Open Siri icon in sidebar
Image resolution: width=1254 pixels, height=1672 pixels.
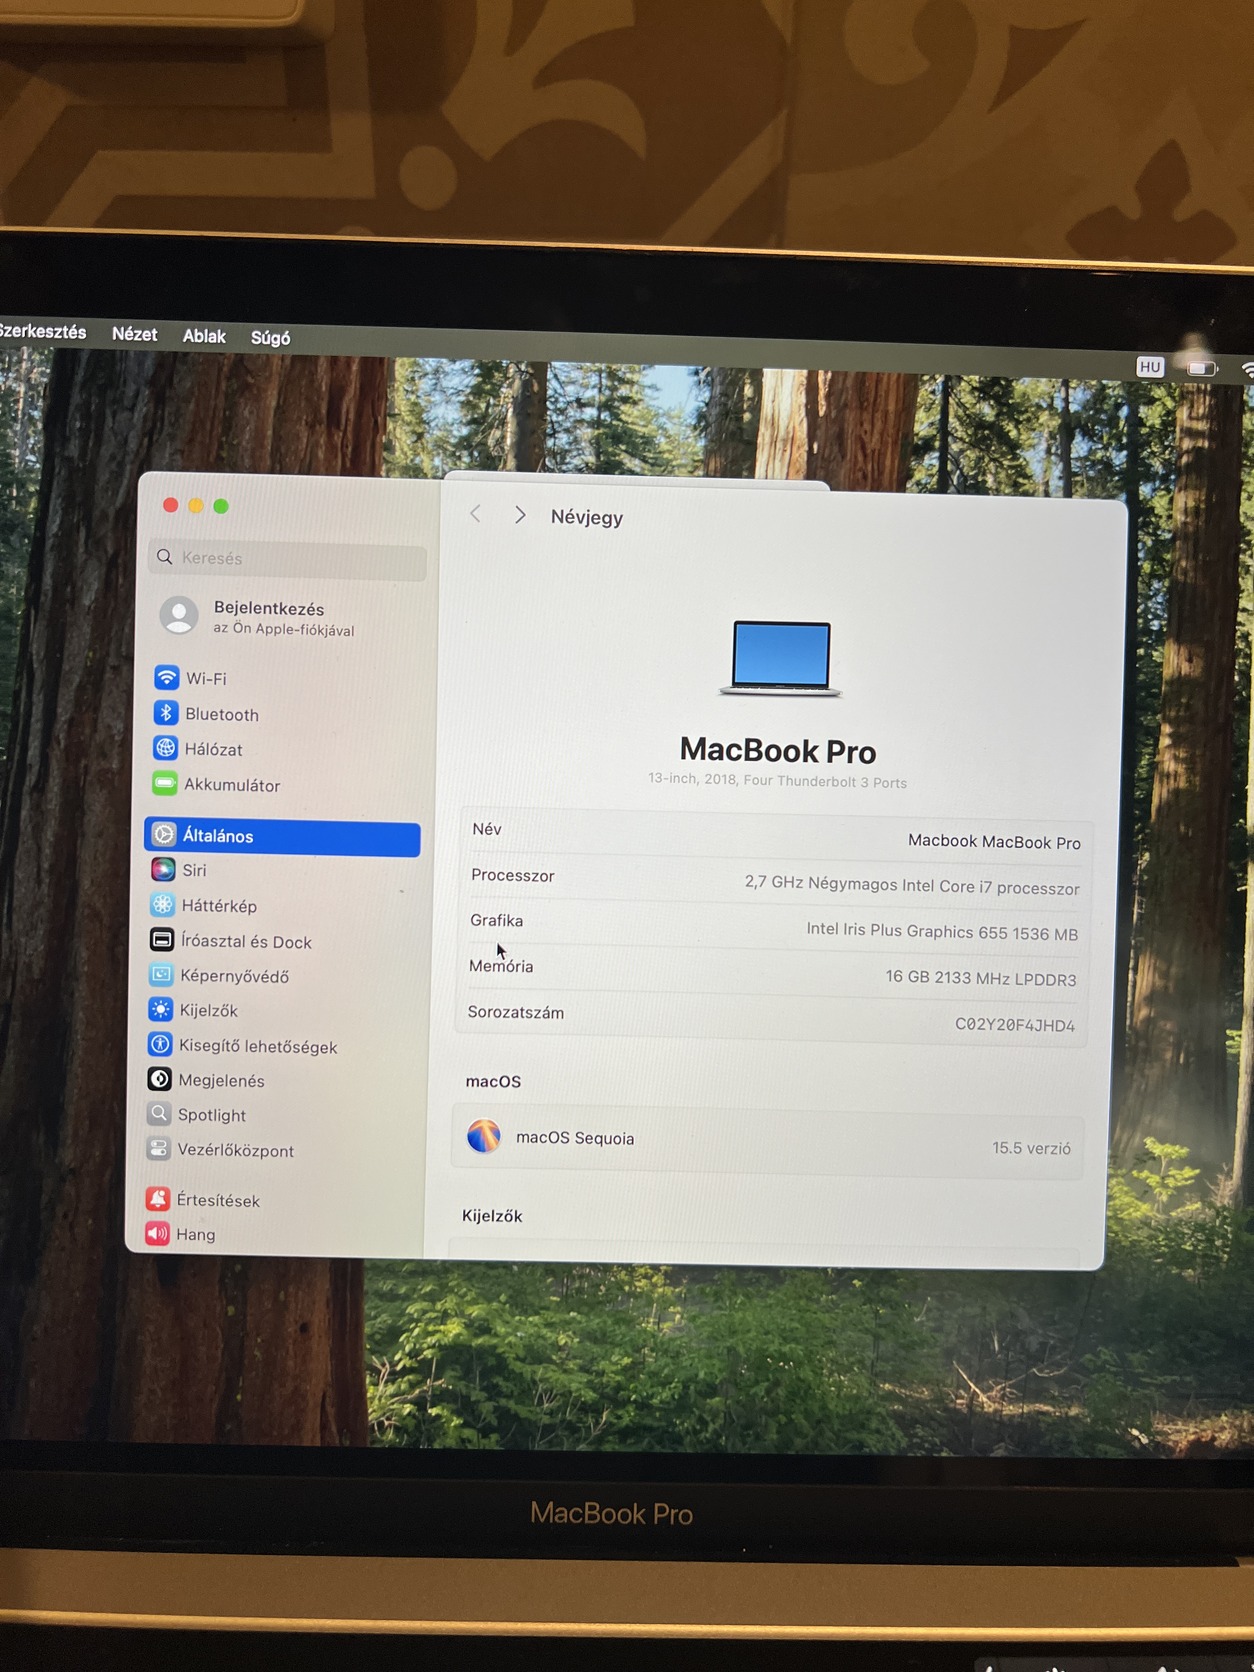click(163, 869)
